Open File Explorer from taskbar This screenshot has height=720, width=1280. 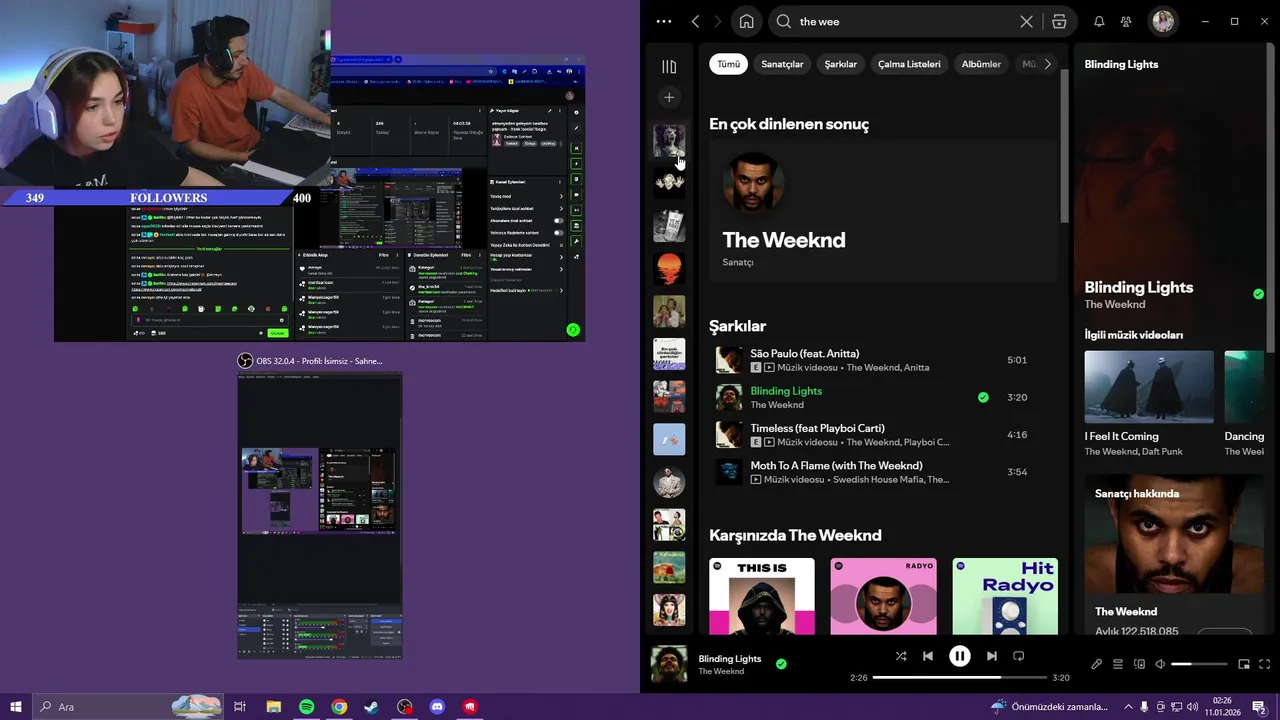(x=274, y=707)
